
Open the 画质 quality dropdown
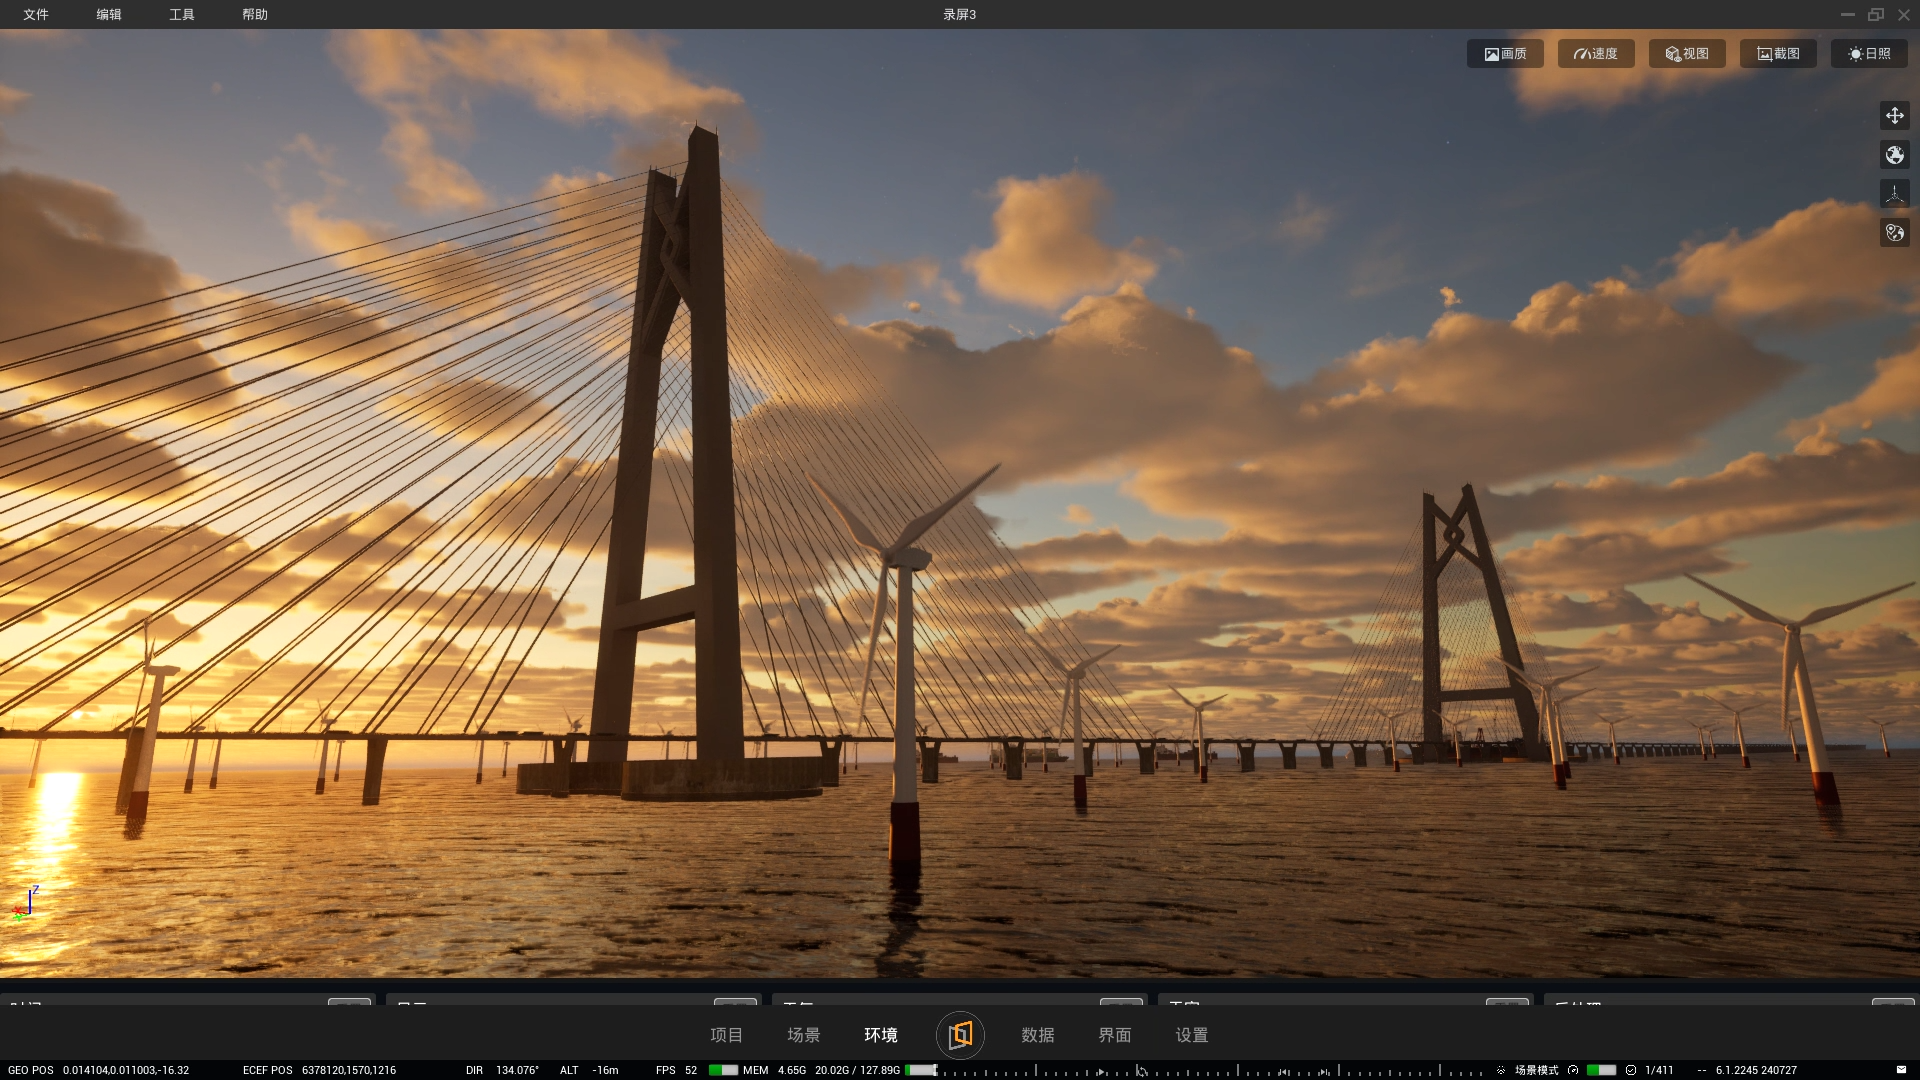click(x=1505, y=54)
